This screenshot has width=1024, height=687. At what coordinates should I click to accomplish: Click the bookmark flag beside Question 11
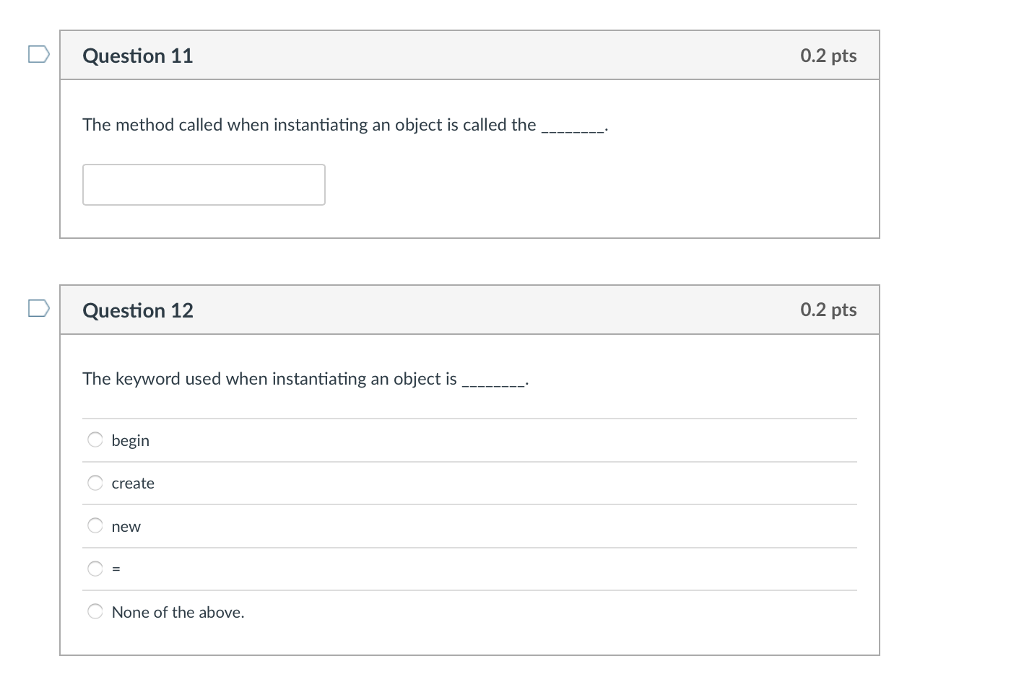pos(37,55)
